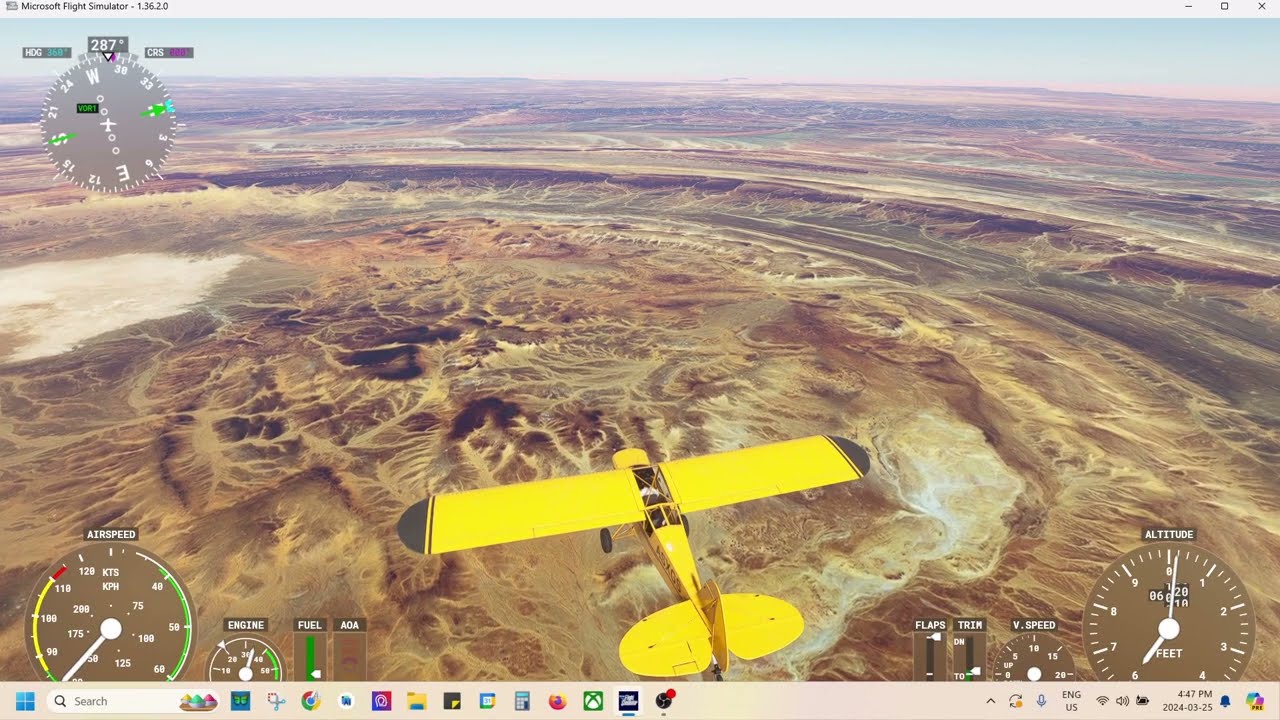
Task: Click the V.Speed vertical speed gauge
Action: click(x=1034, y=659)
